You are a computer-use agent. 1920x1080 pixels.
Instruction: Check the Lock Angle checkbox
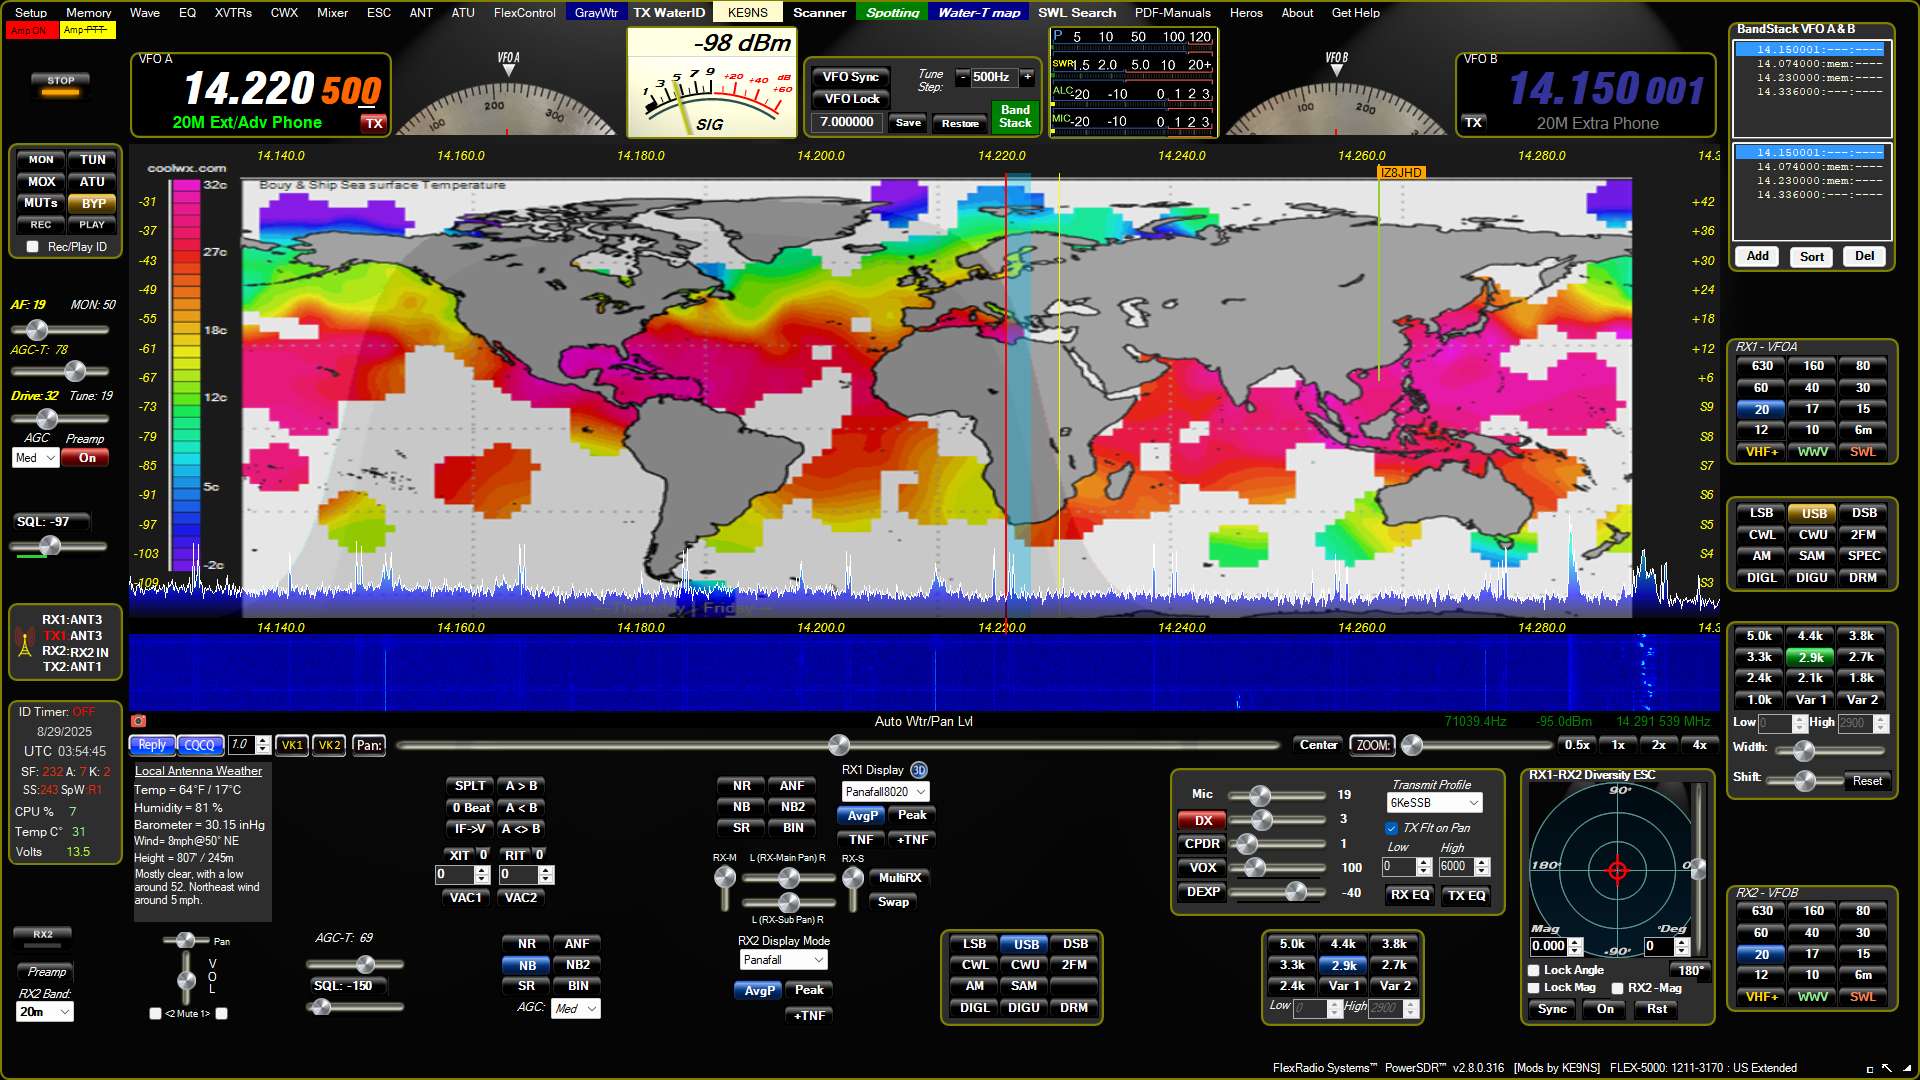point(1534,970)
